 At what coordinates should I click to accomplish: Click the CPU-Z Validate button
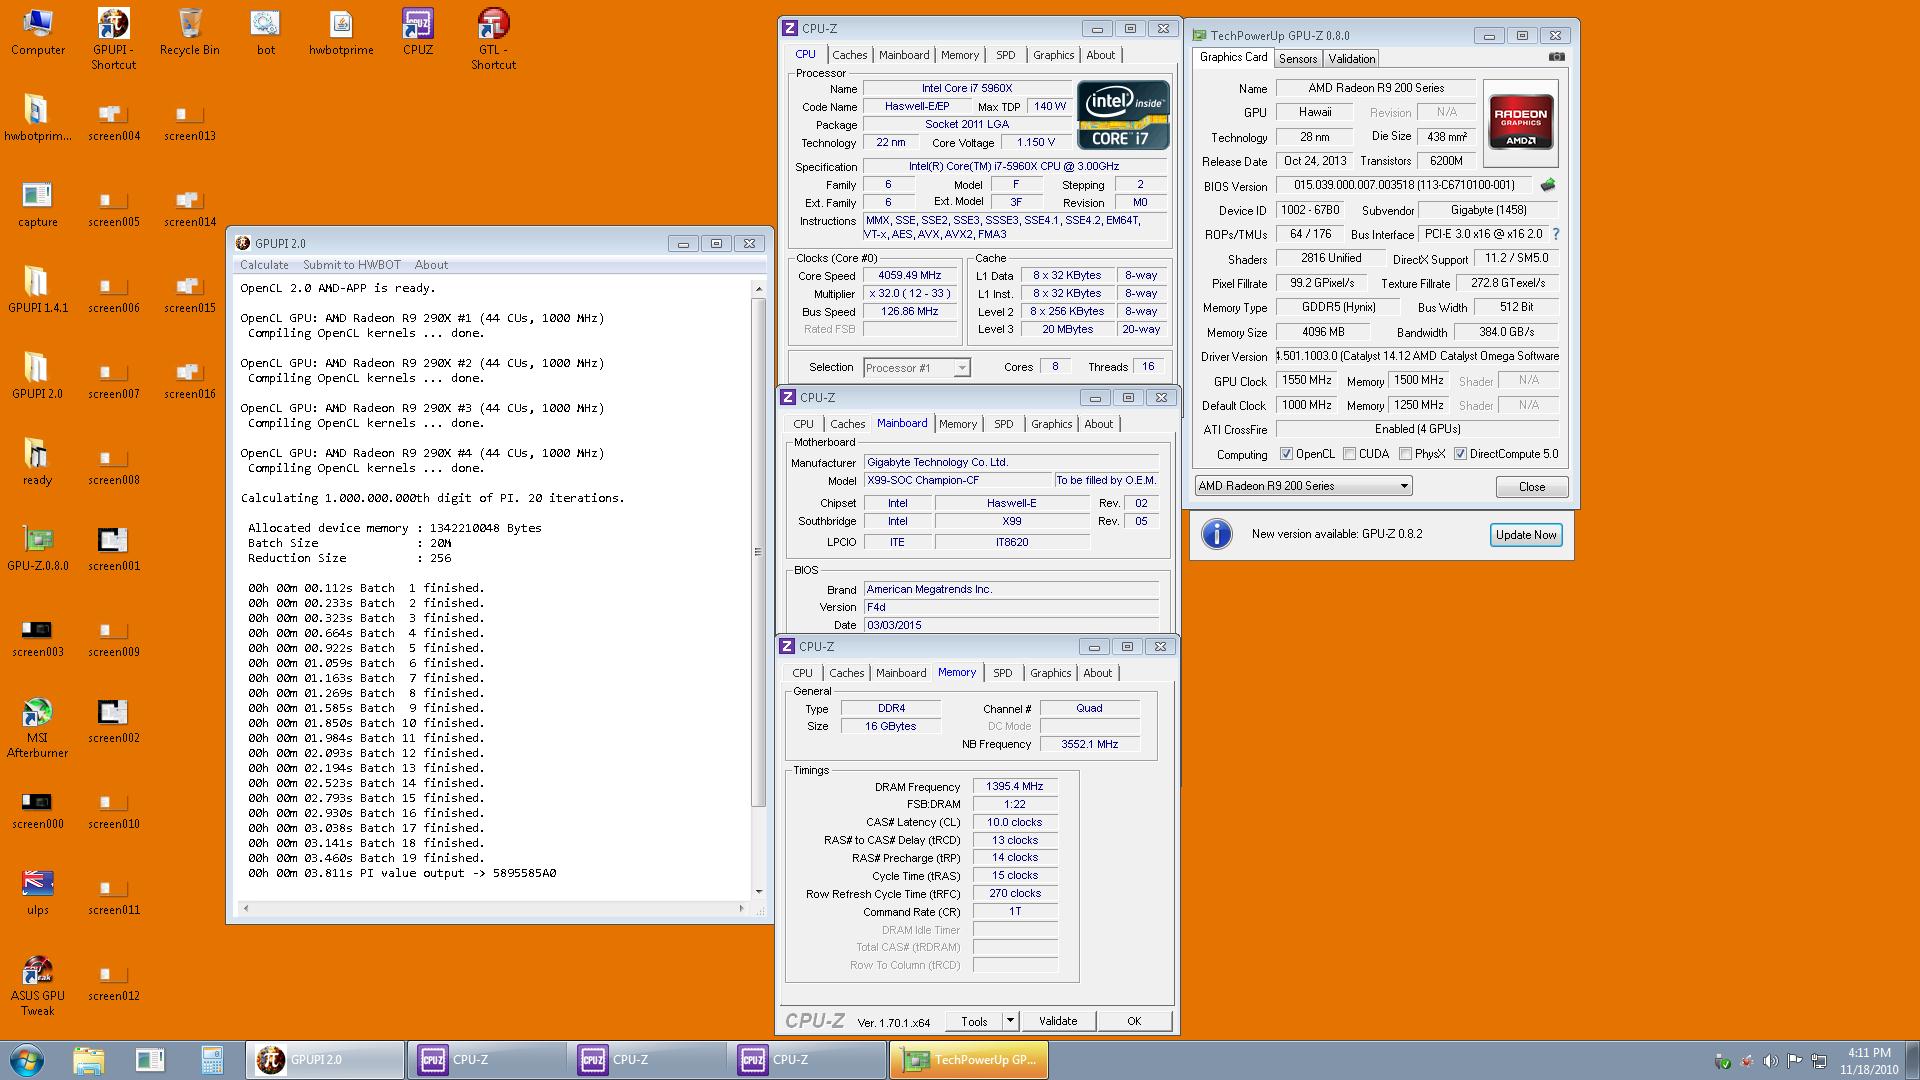pyautogui.click(x=1058, y=1021)
